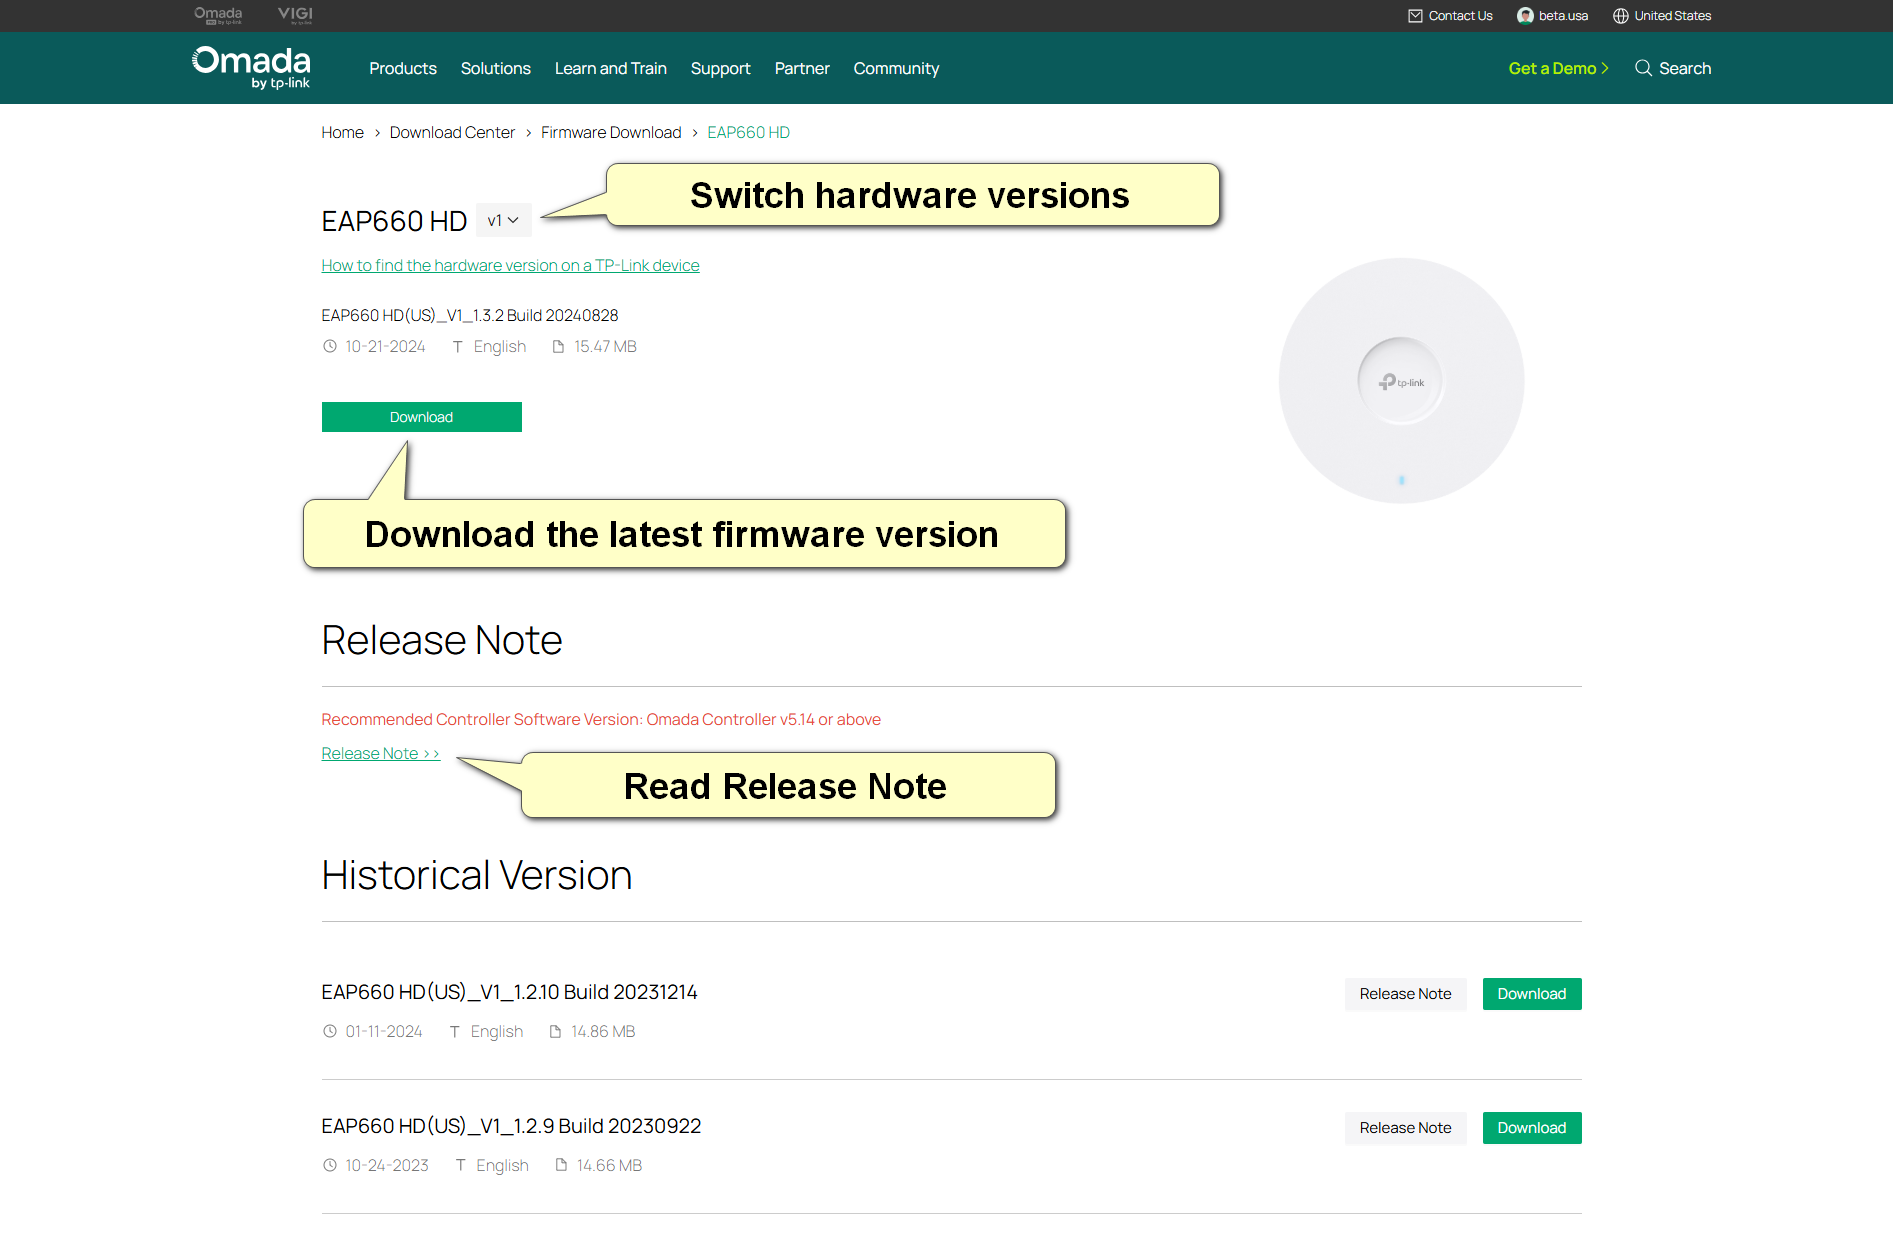Open the Support menu
The image size is (1893, 1241).
point(720,68)
